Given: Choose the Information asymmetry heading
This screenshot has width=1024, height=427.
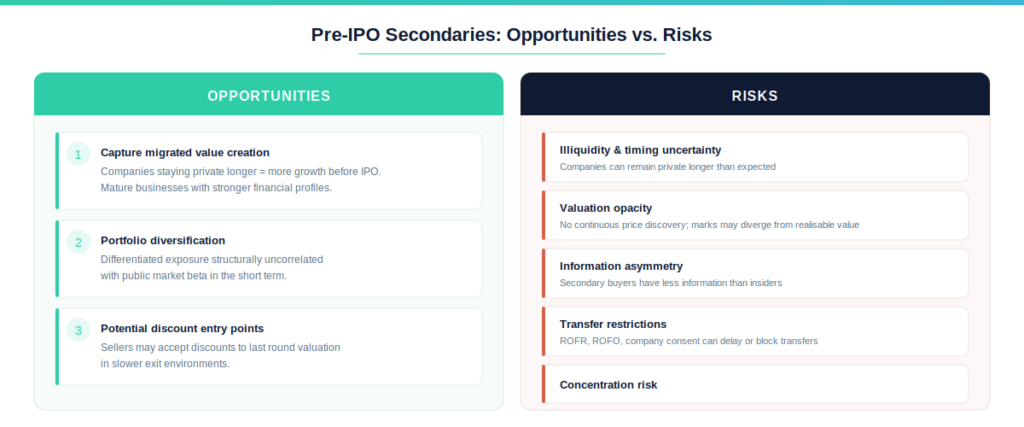Looking at the screenshot, I should pyautogui.click(x=621, y=266).
